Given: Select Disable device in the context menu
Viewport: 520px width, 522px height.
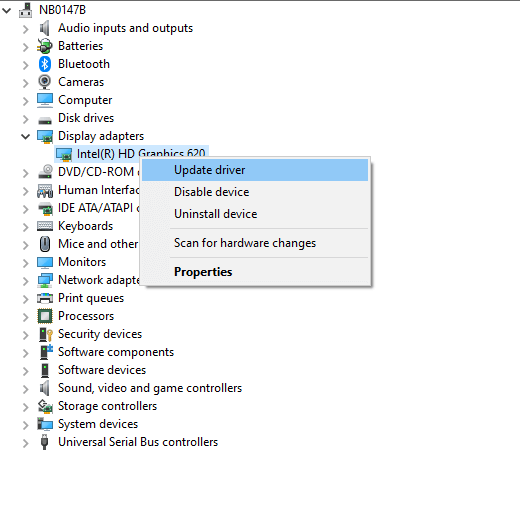Looking at the screenshot, I should [255, 192].
